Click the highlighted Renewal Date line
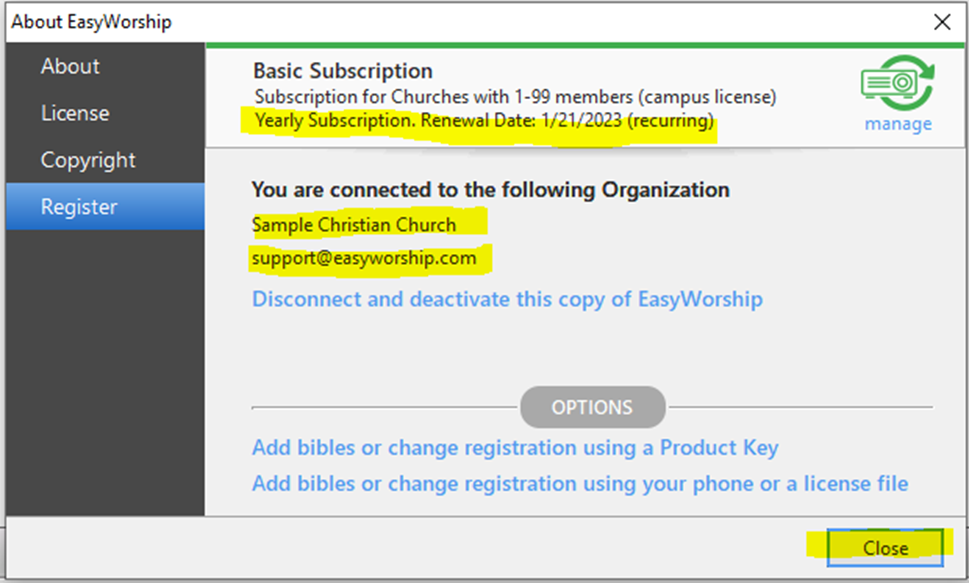 [484, 121]
